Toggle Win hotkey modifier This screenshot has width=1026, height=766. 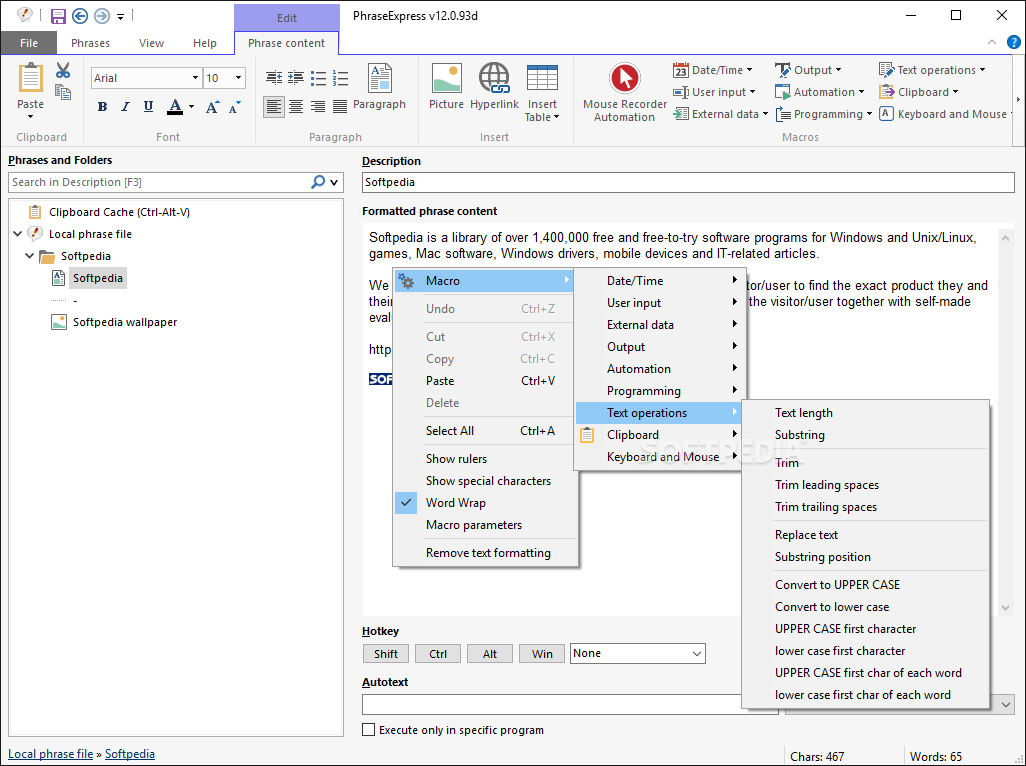pos(542,653)
